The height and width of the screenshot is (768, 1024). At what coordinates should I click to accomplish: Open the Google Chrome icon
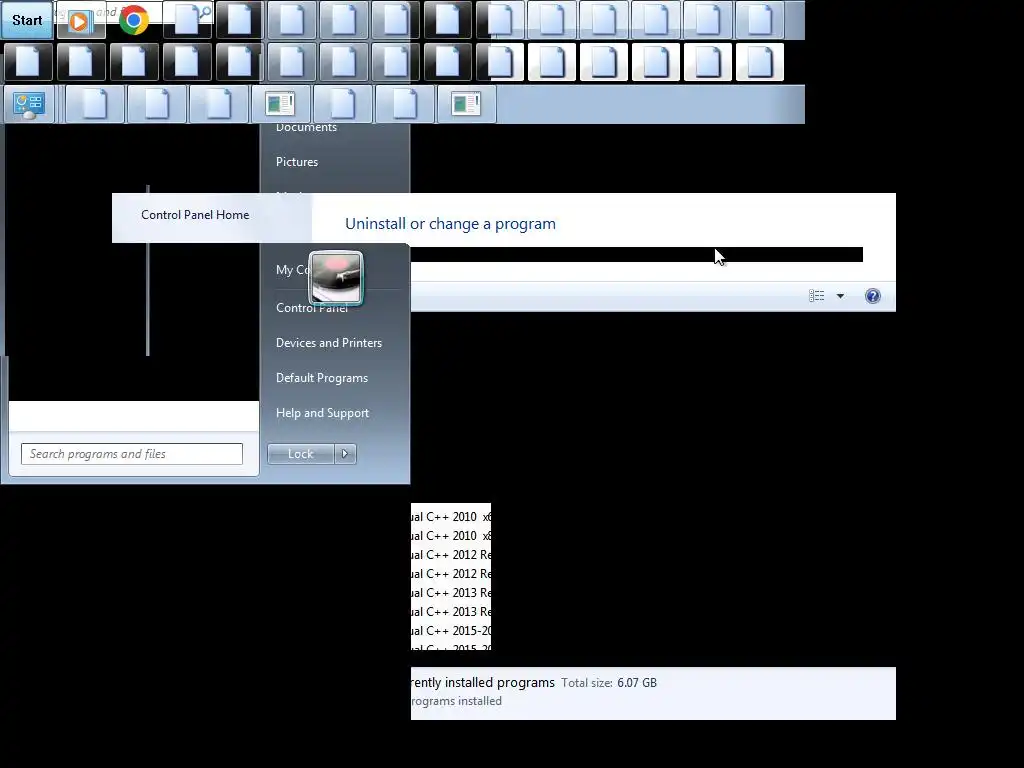point(134,20)
